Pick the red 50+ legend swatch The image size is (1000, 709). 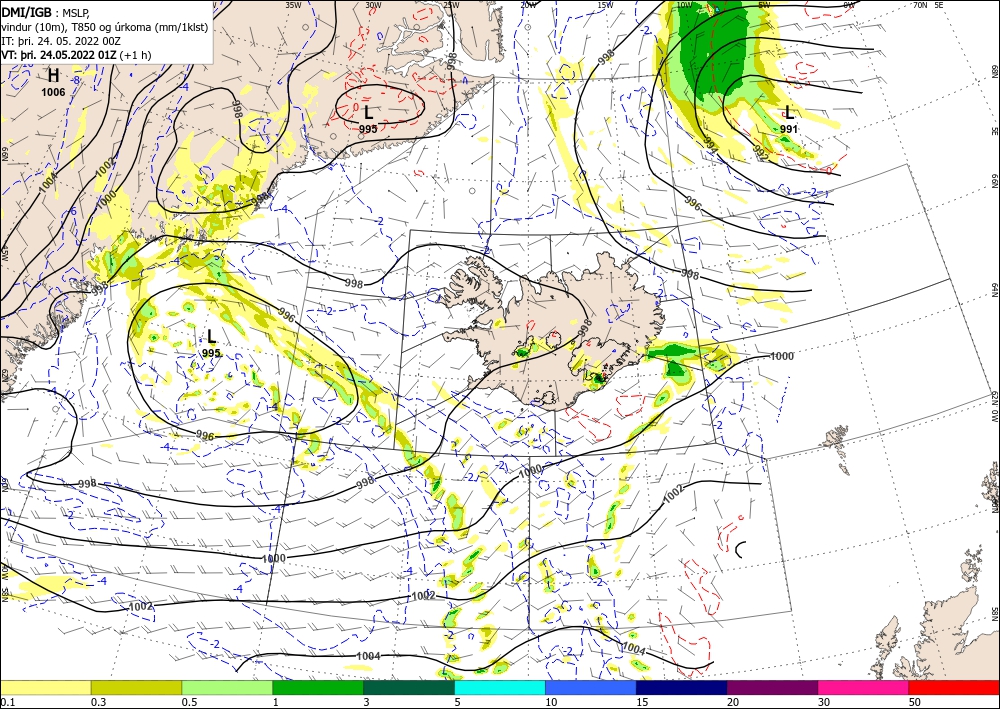pos(954,687)
